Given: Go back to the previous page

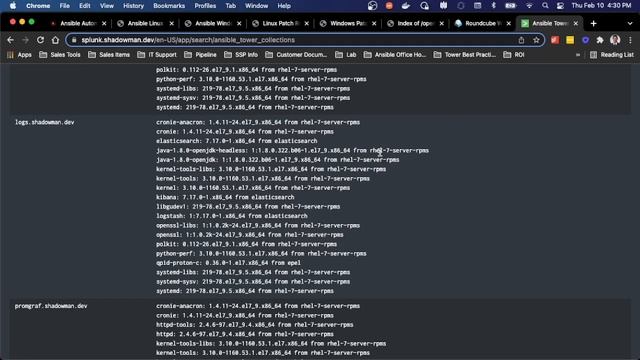Looking at the screenshot, I should point(11,40).
